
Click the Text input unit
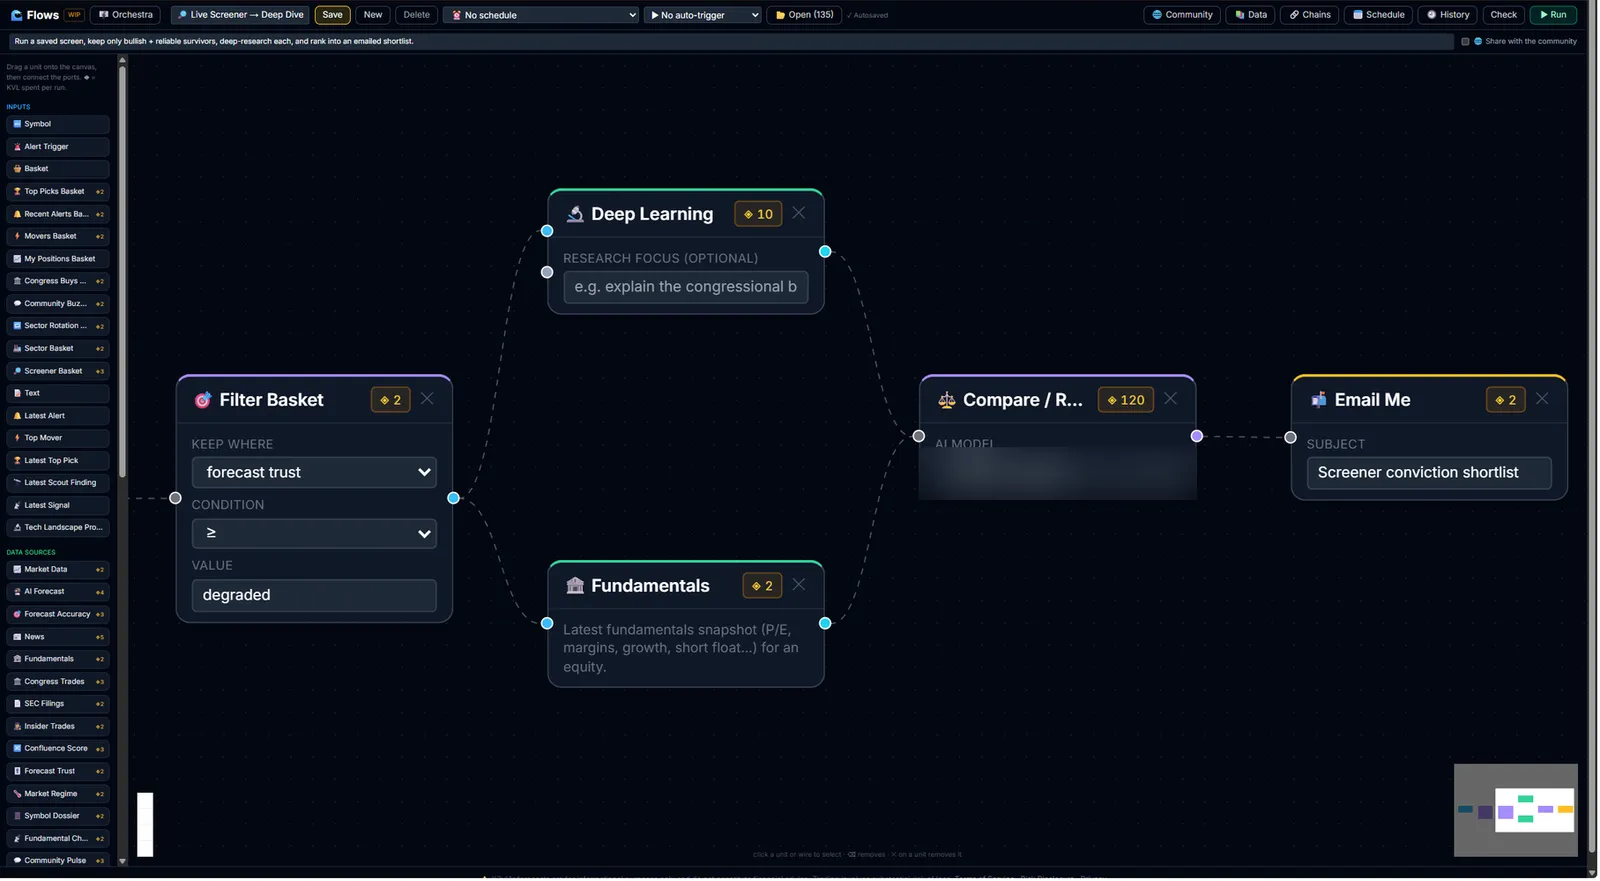pyautogui.click(x=58, y=393)
